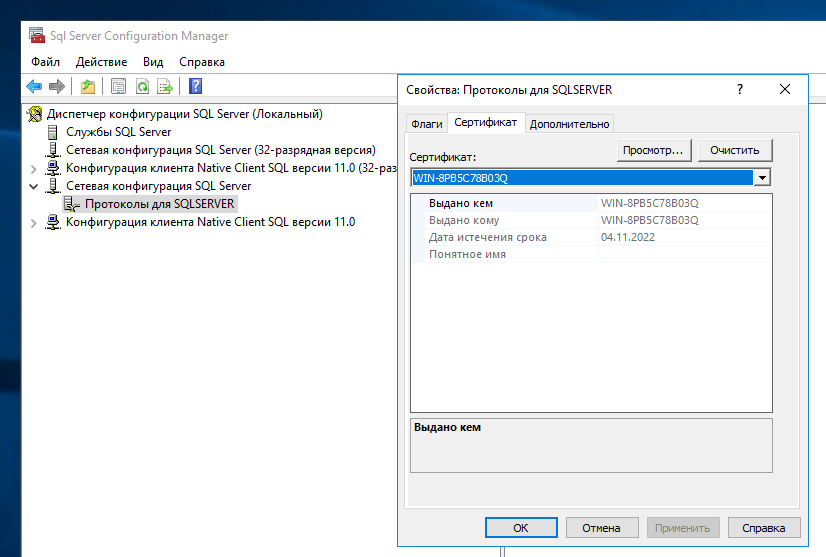This screenshot has width=826, height=557.
Task: Select the Сертификат tab
Action: pyautogui.click(x=486, y=122)
